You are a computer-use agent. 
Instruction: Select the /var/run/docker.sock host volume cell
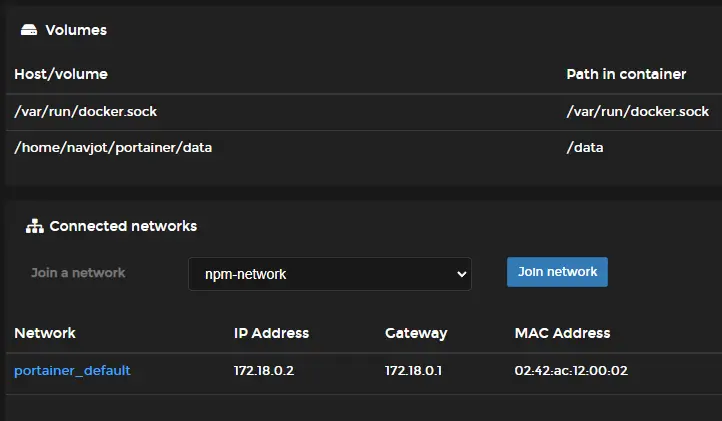[x=86, y=111]
